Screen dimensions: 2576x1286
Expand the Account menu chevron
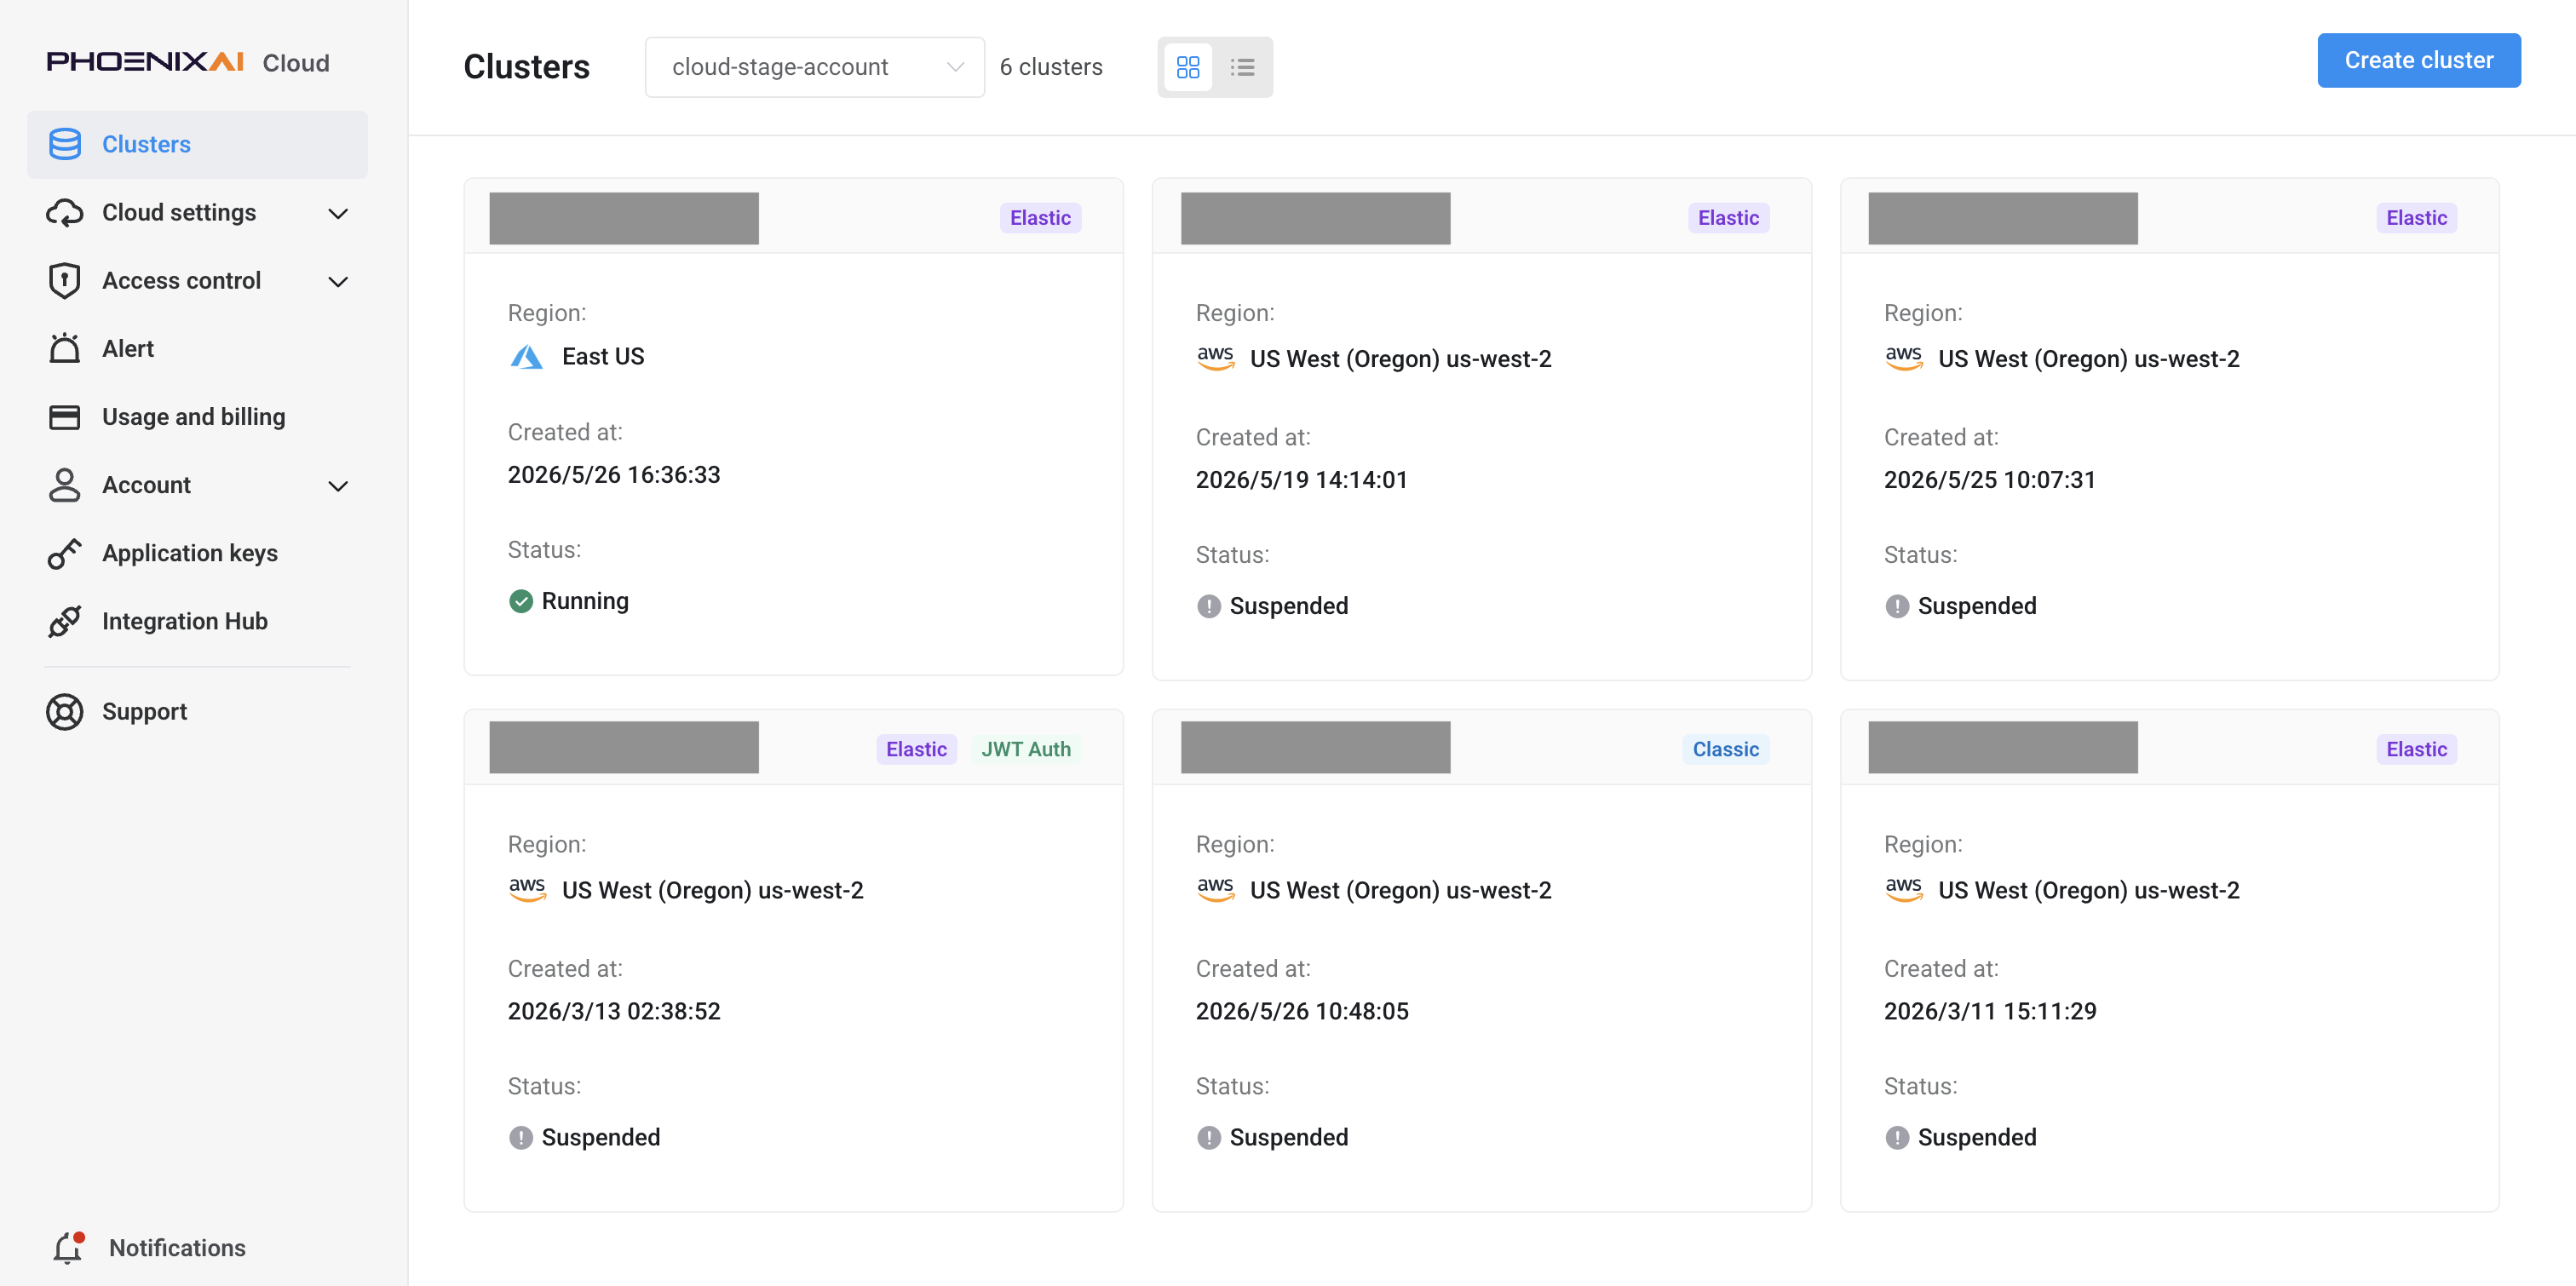pos(338,485)
